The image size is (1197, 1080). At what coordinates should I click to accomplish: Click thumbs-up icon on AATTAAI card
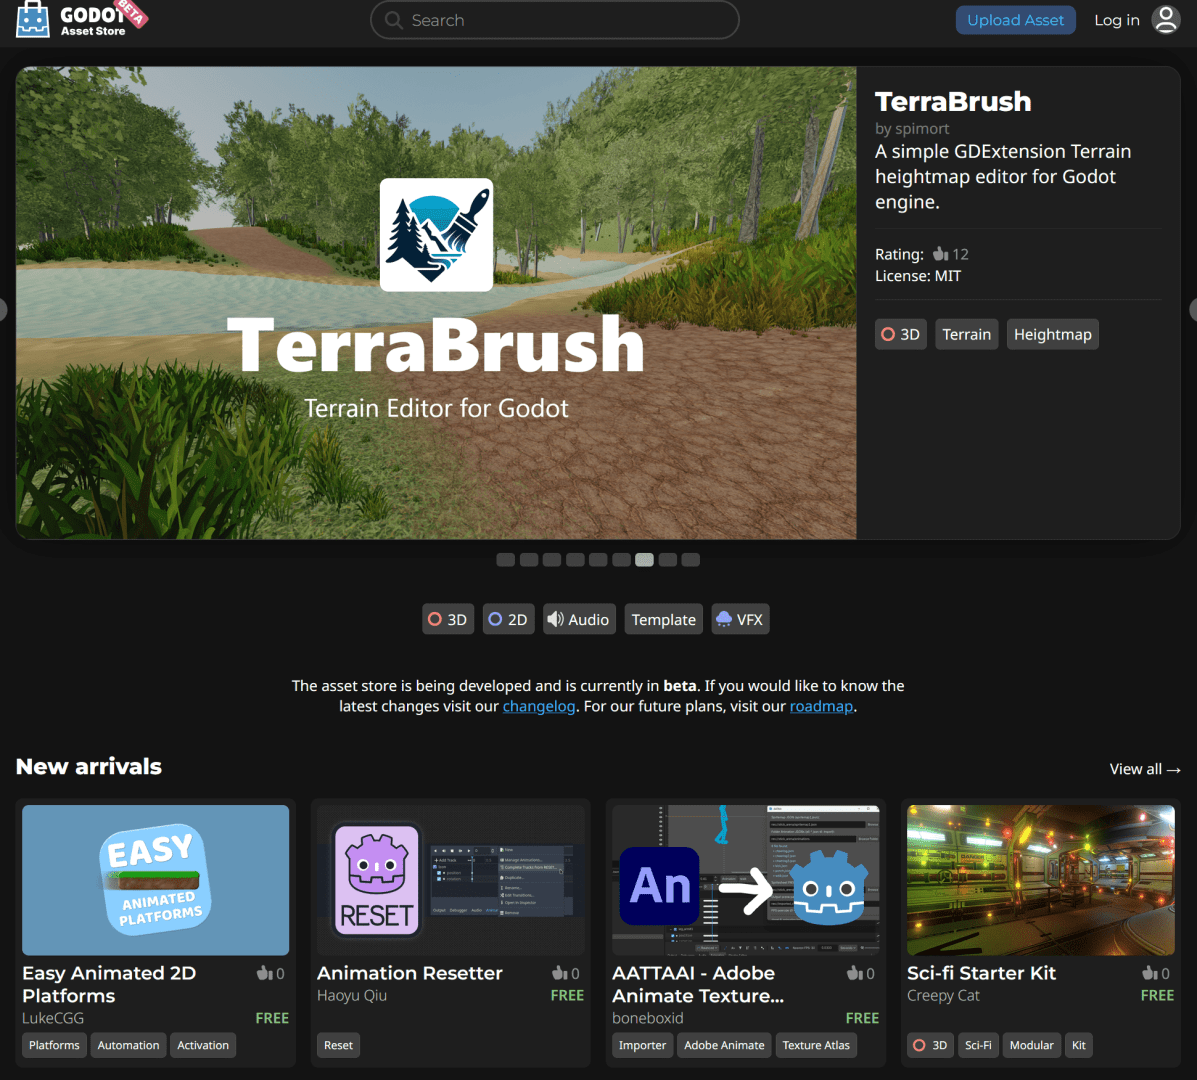854,973
